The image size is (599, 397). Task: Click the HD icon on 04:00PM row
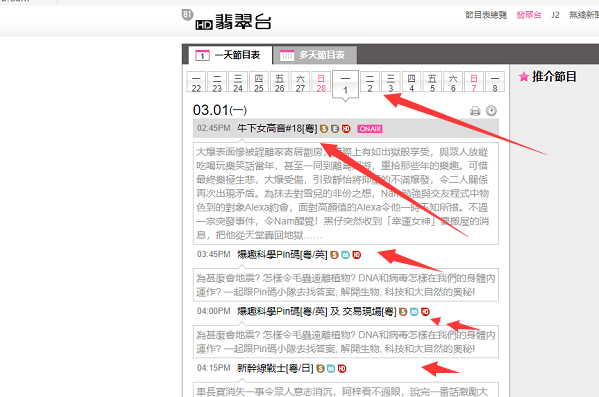pyautogui.click(x=425, y=312)
